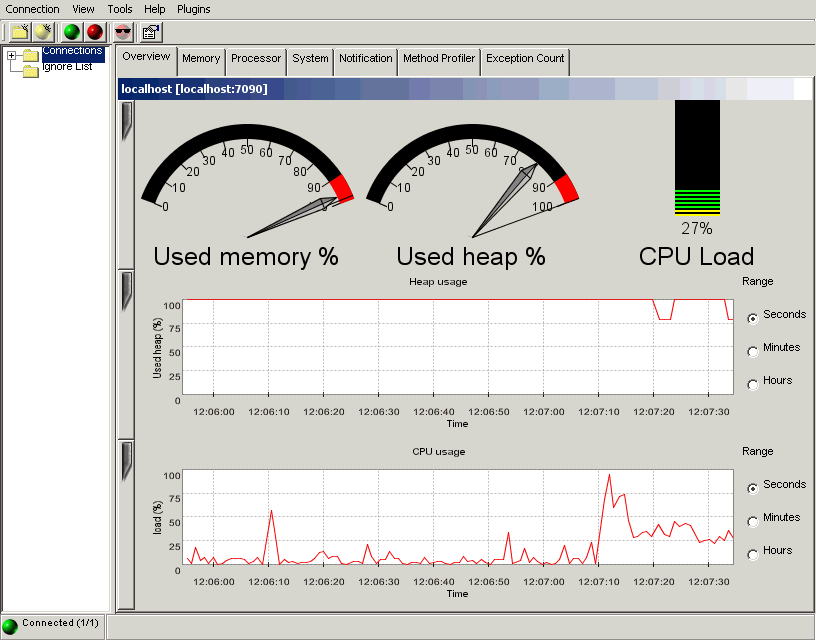
Task: Click inside the Heap usage chart
Action: click(458, 347)
